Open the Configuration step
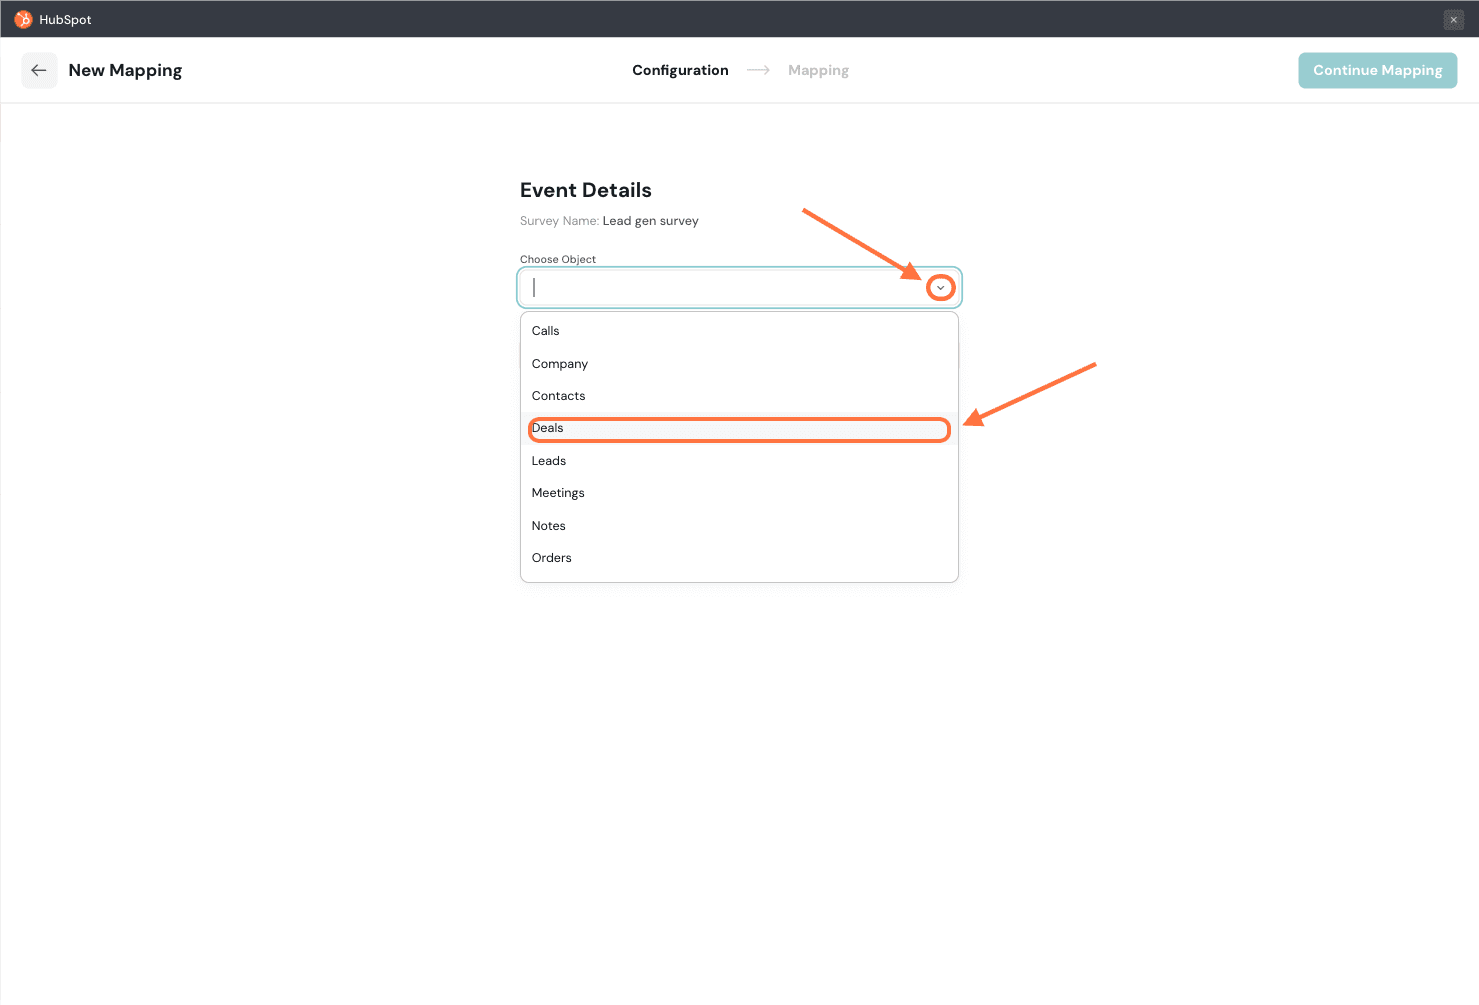This screenshot has height=1005, width=1479. (x=680, y=70)
